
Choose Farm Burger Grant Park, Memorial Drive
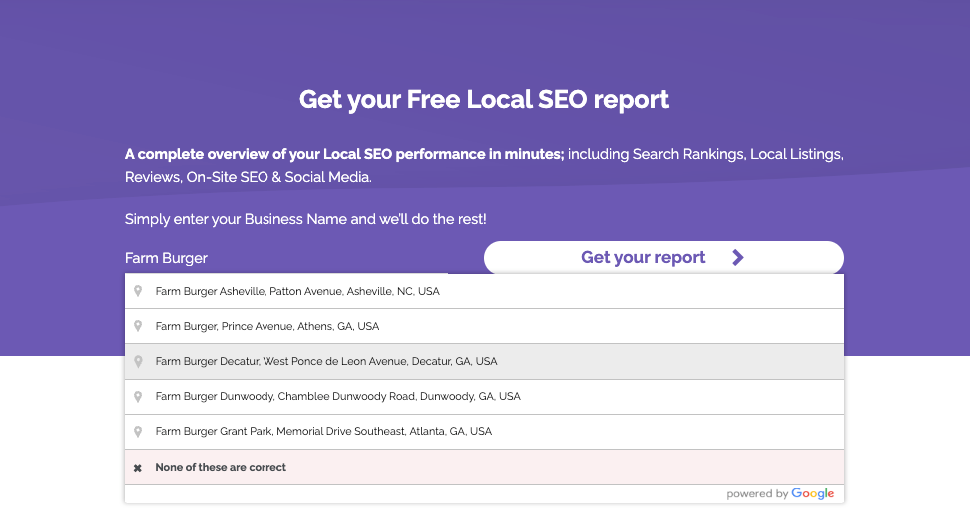[484, 432]
